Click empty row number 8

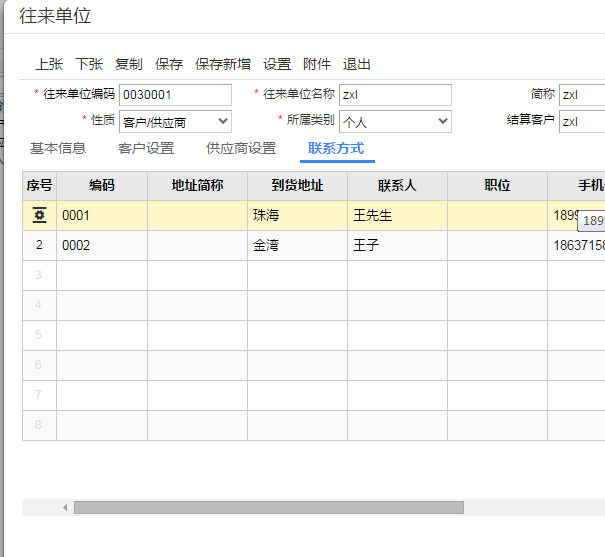39,425
